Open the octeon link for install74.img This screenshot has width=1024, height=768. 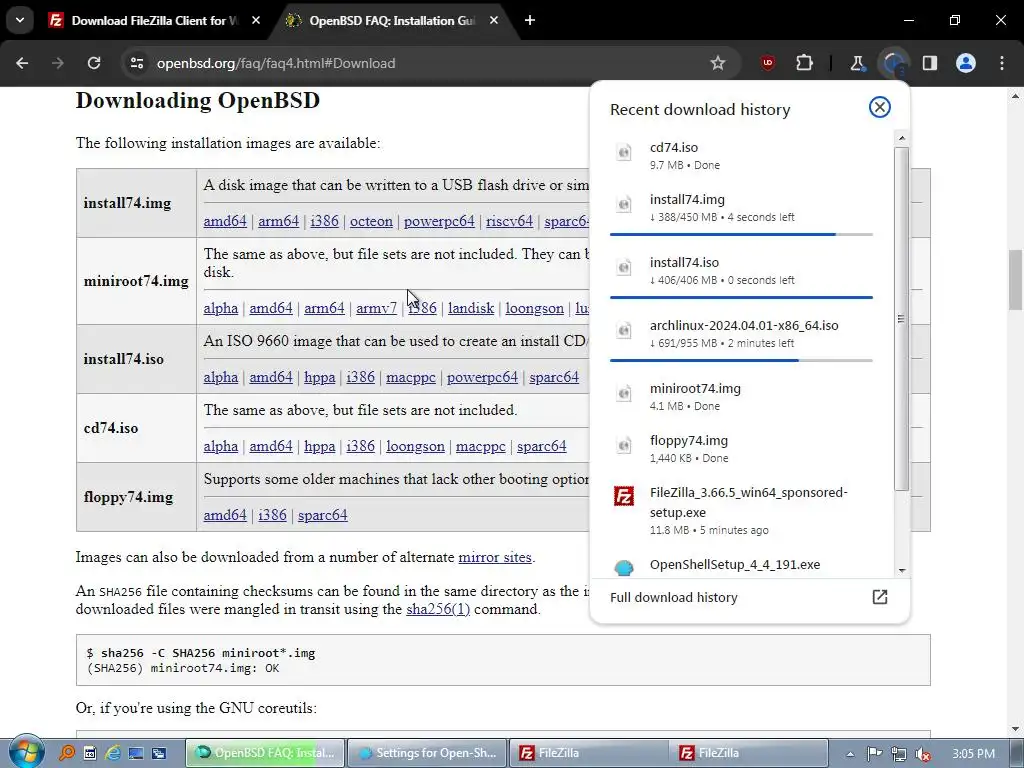coord(371,221)
